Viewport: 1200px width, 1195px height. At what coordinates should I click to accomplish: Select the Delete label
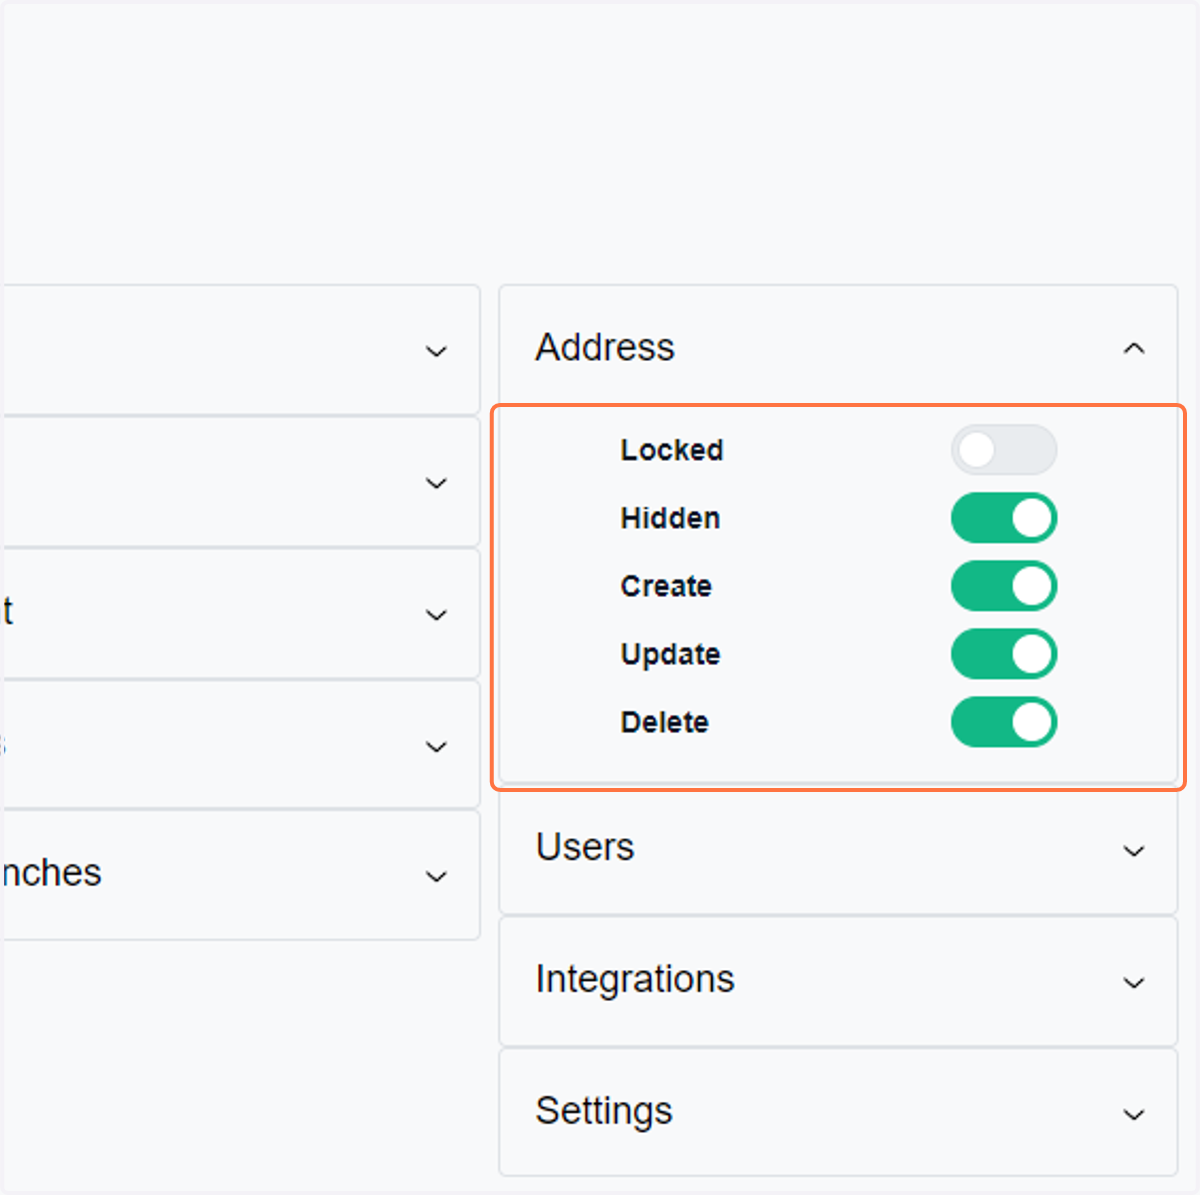point(664,722)
